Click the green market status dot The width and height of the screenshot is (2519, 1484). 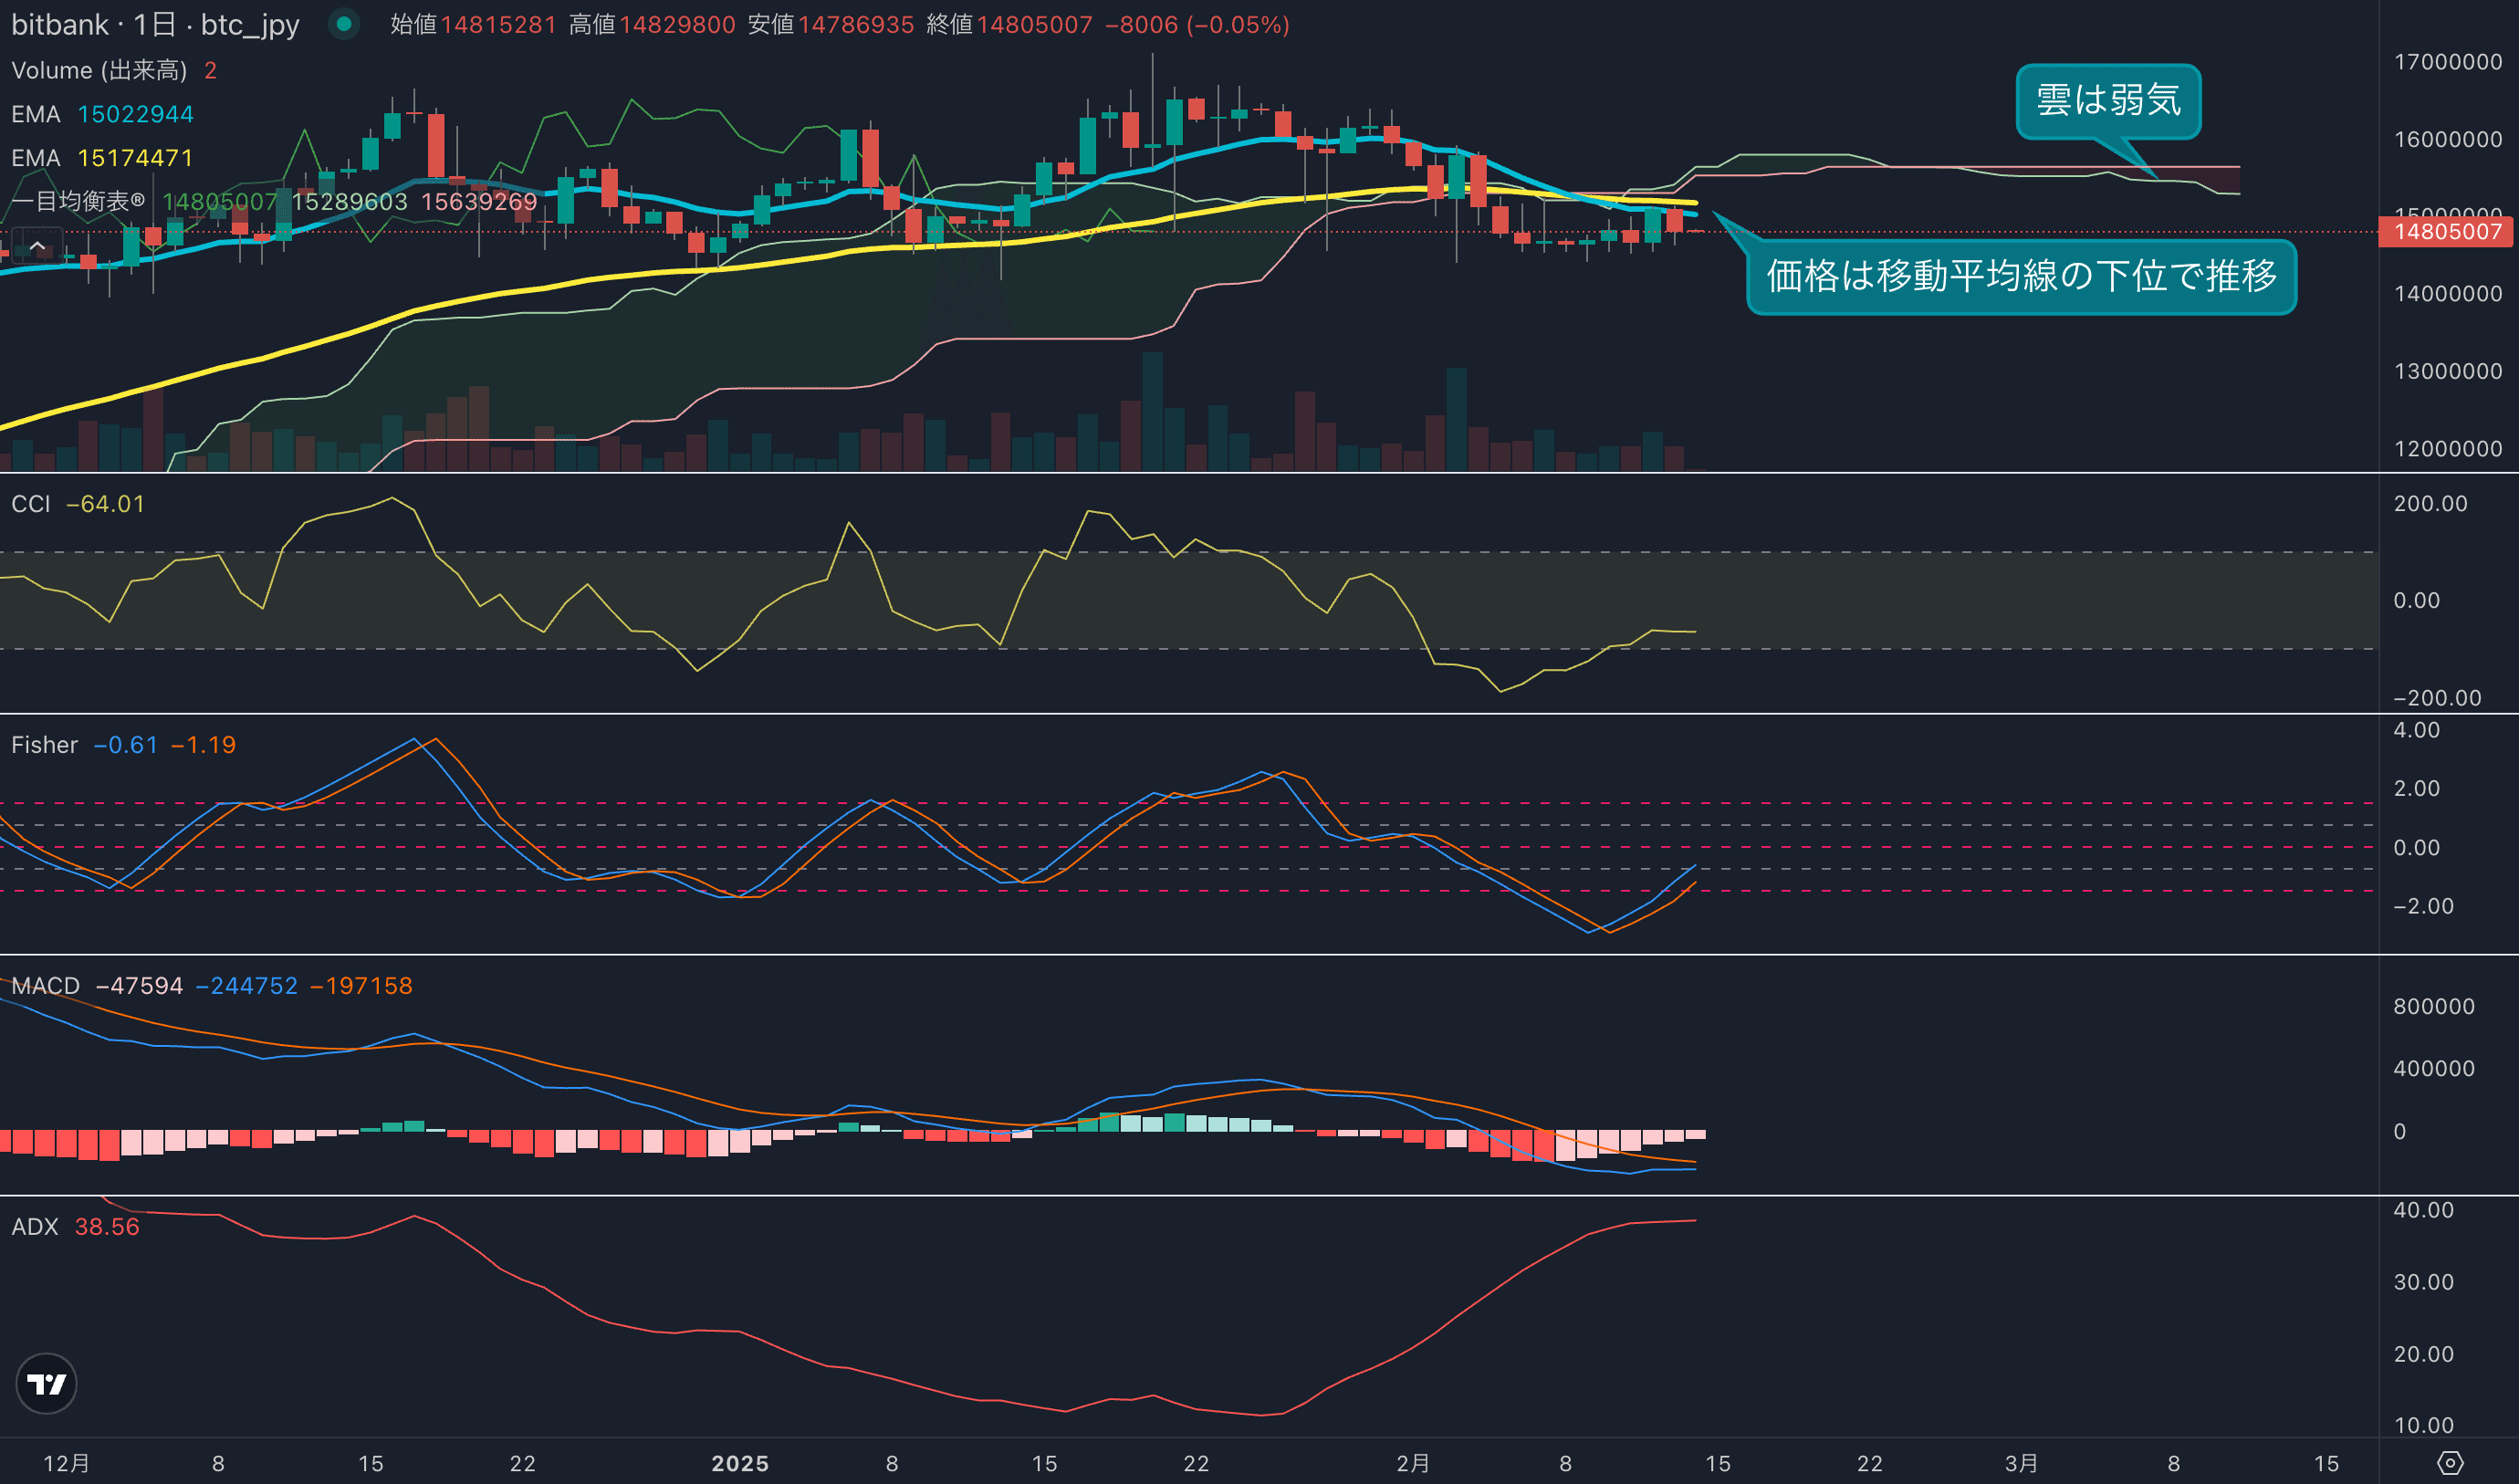(x=344, y=24)
